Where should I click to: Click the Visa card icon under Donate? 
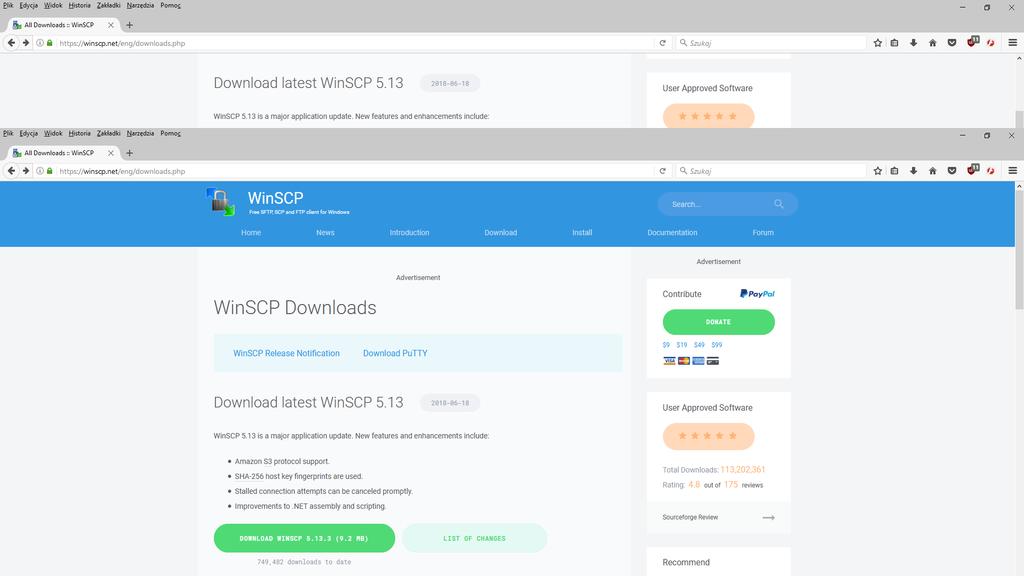click(x=669, y=361)
